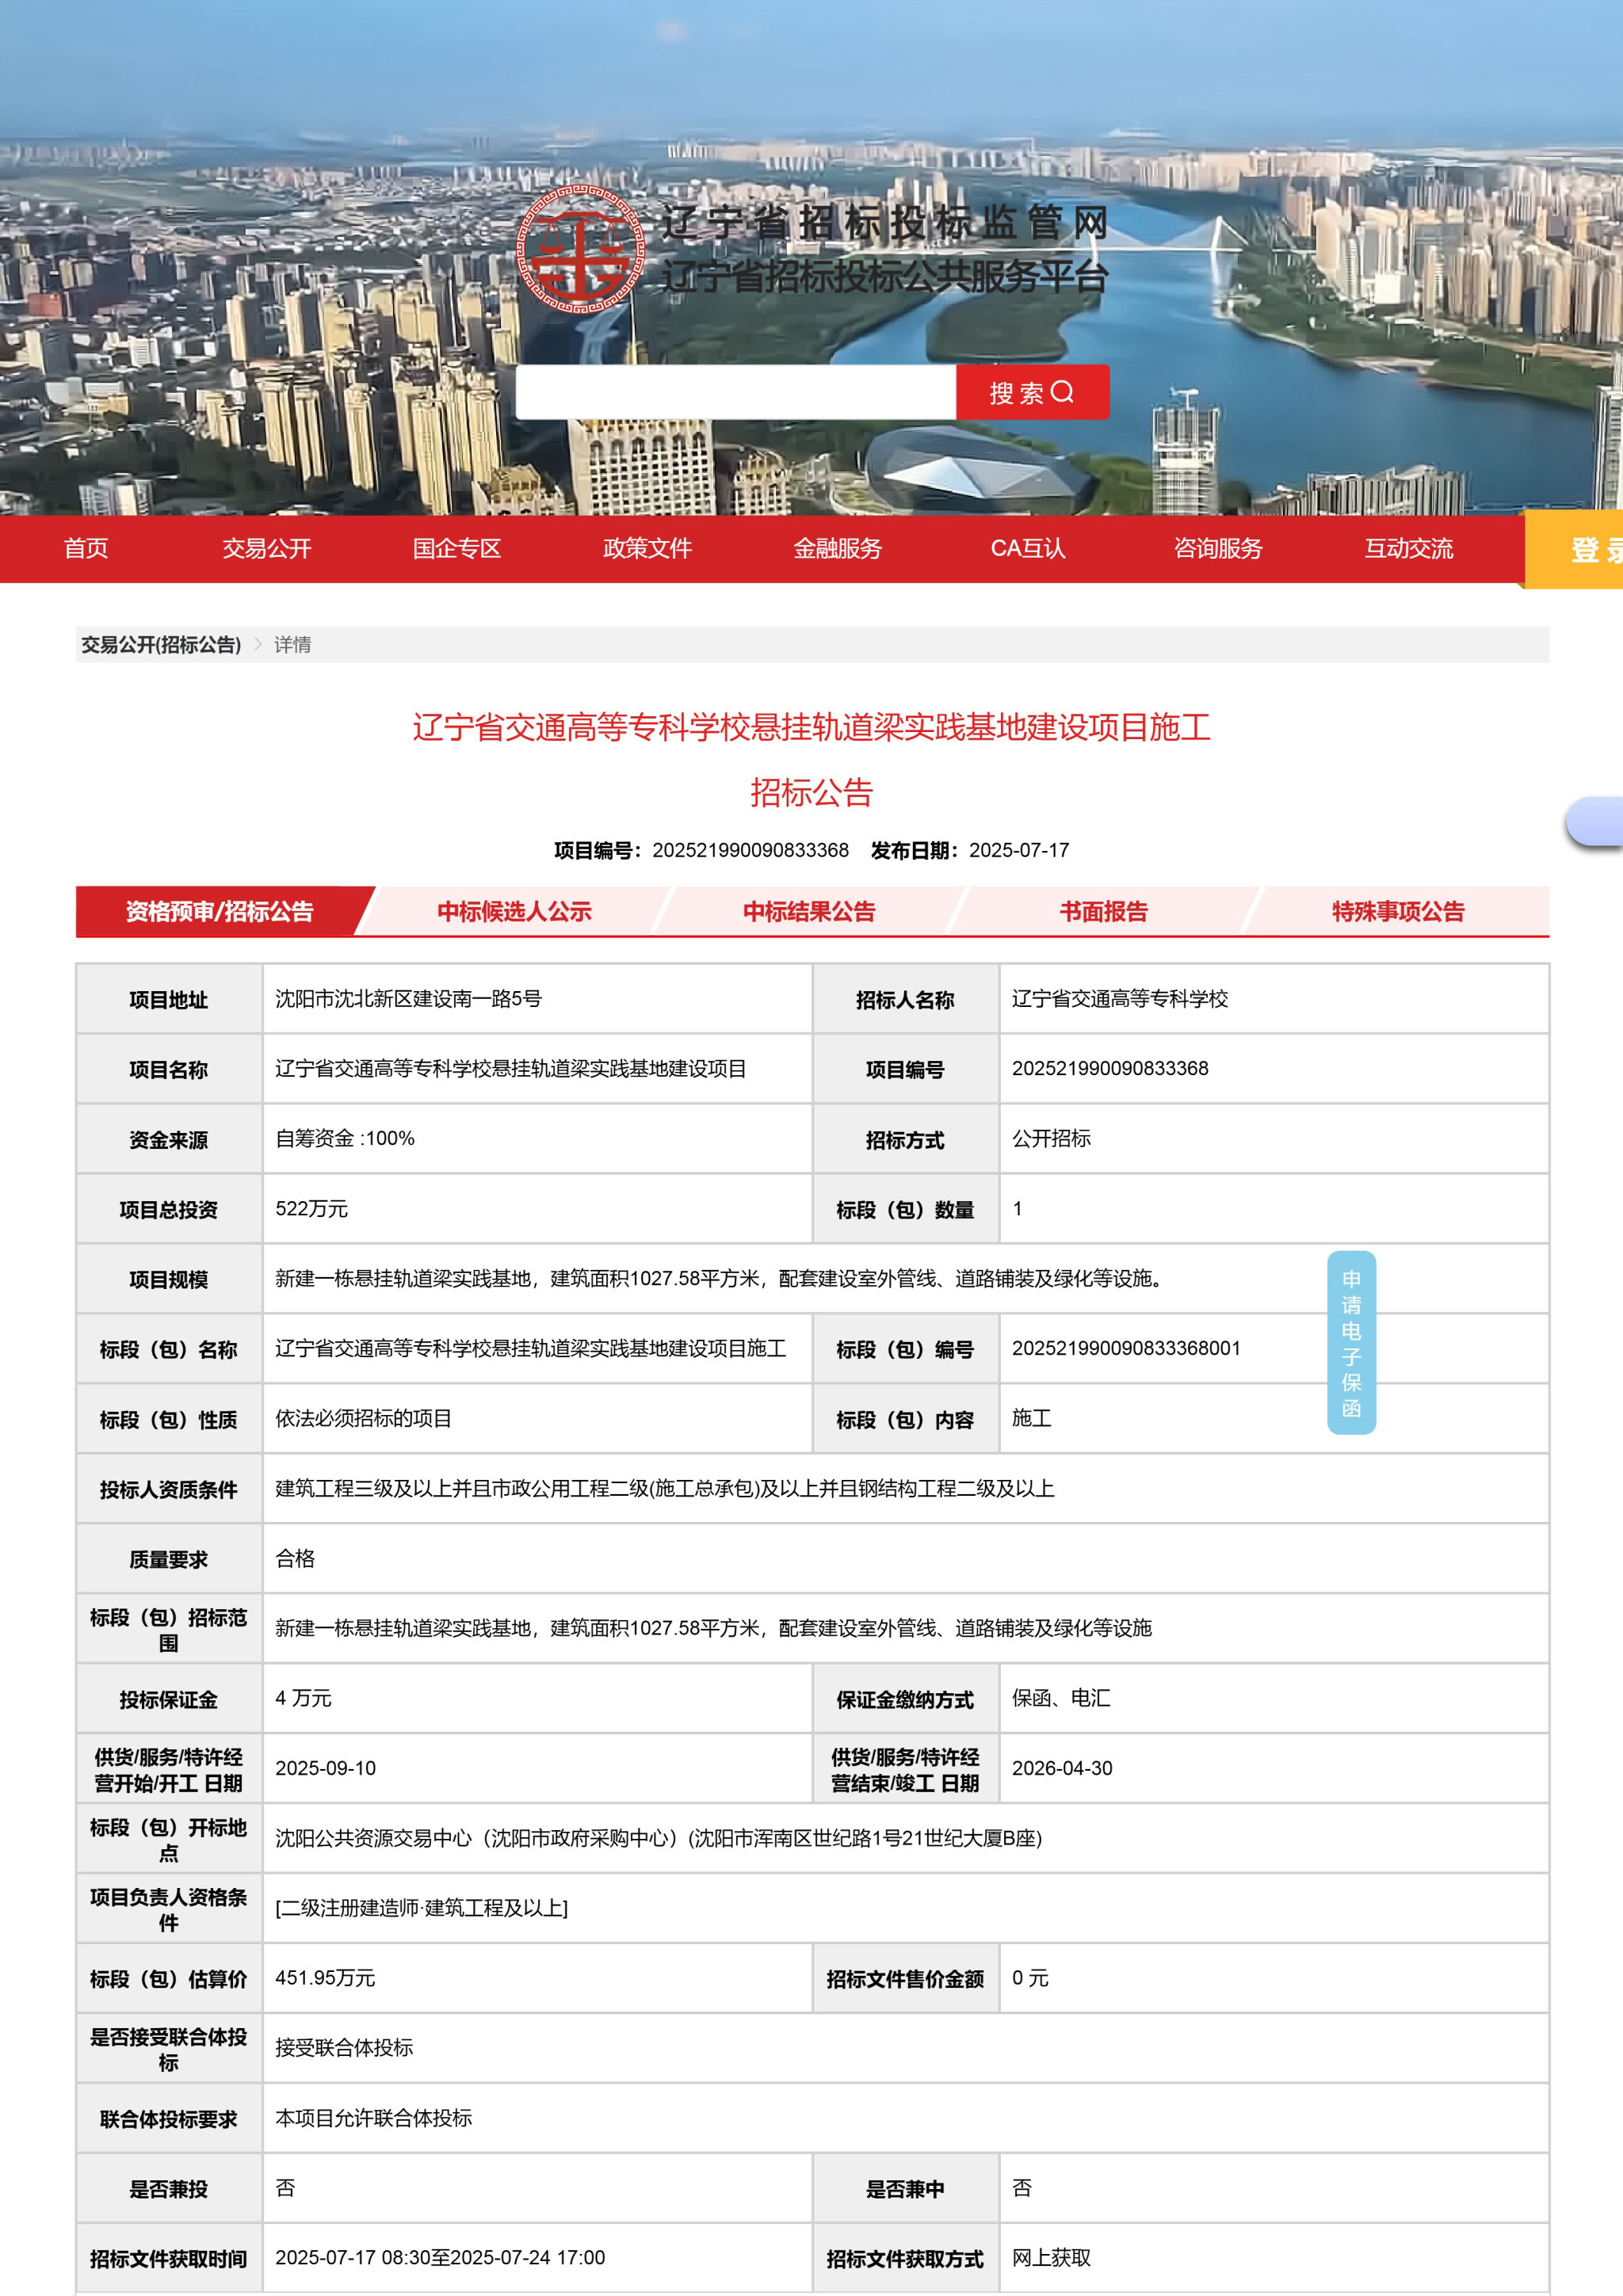Open the 政策文件 navigation item
This screenshot has width=1623, height=2296.
pyautogui.click(x=647, y=548)
